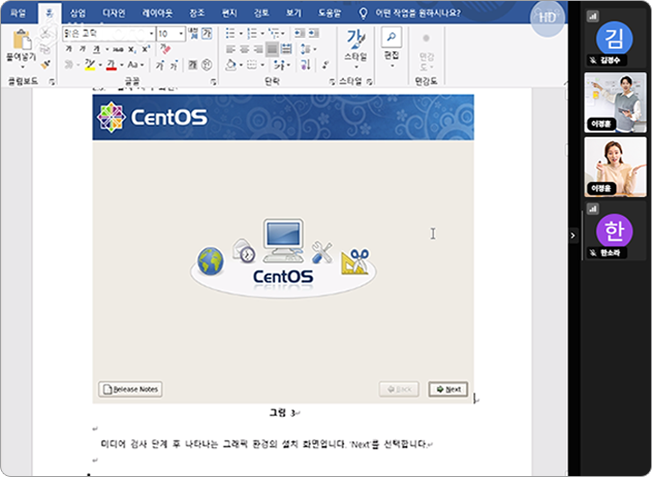The width and height of the screenshot is (652, 477).
Task: Increase paragraph indent
Action: (x=314, y=33)
